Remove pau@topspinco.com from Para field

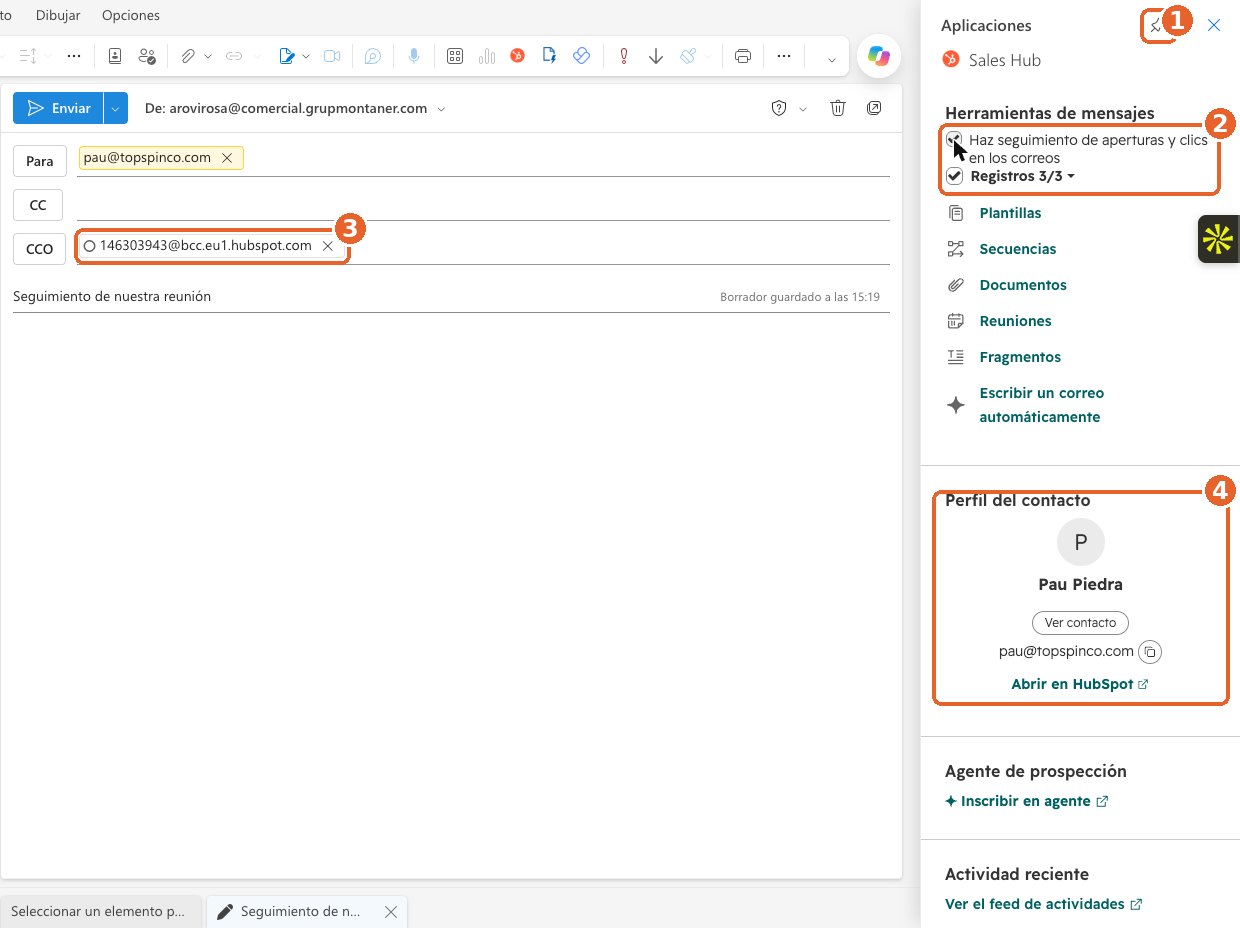227,158
